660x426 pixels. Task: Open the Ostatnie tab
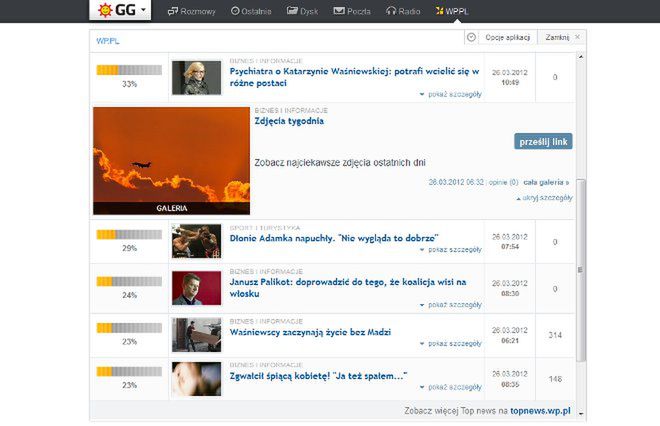click(251, 11)
